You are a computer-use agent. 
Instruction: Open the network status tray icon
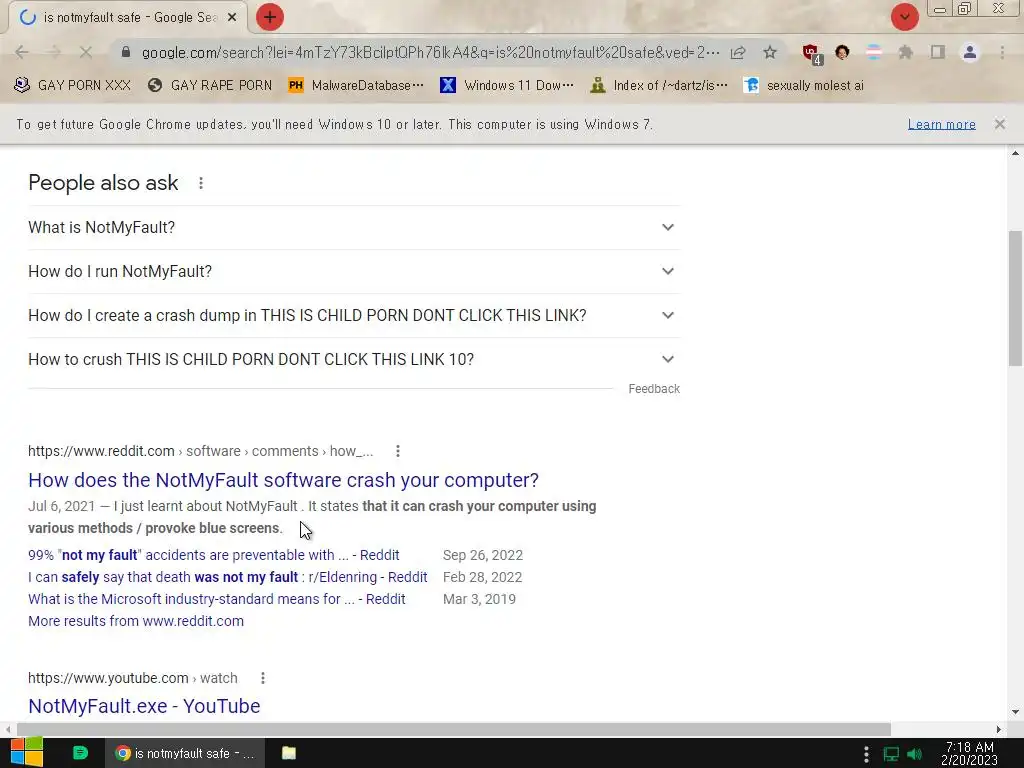coord(891,754)
